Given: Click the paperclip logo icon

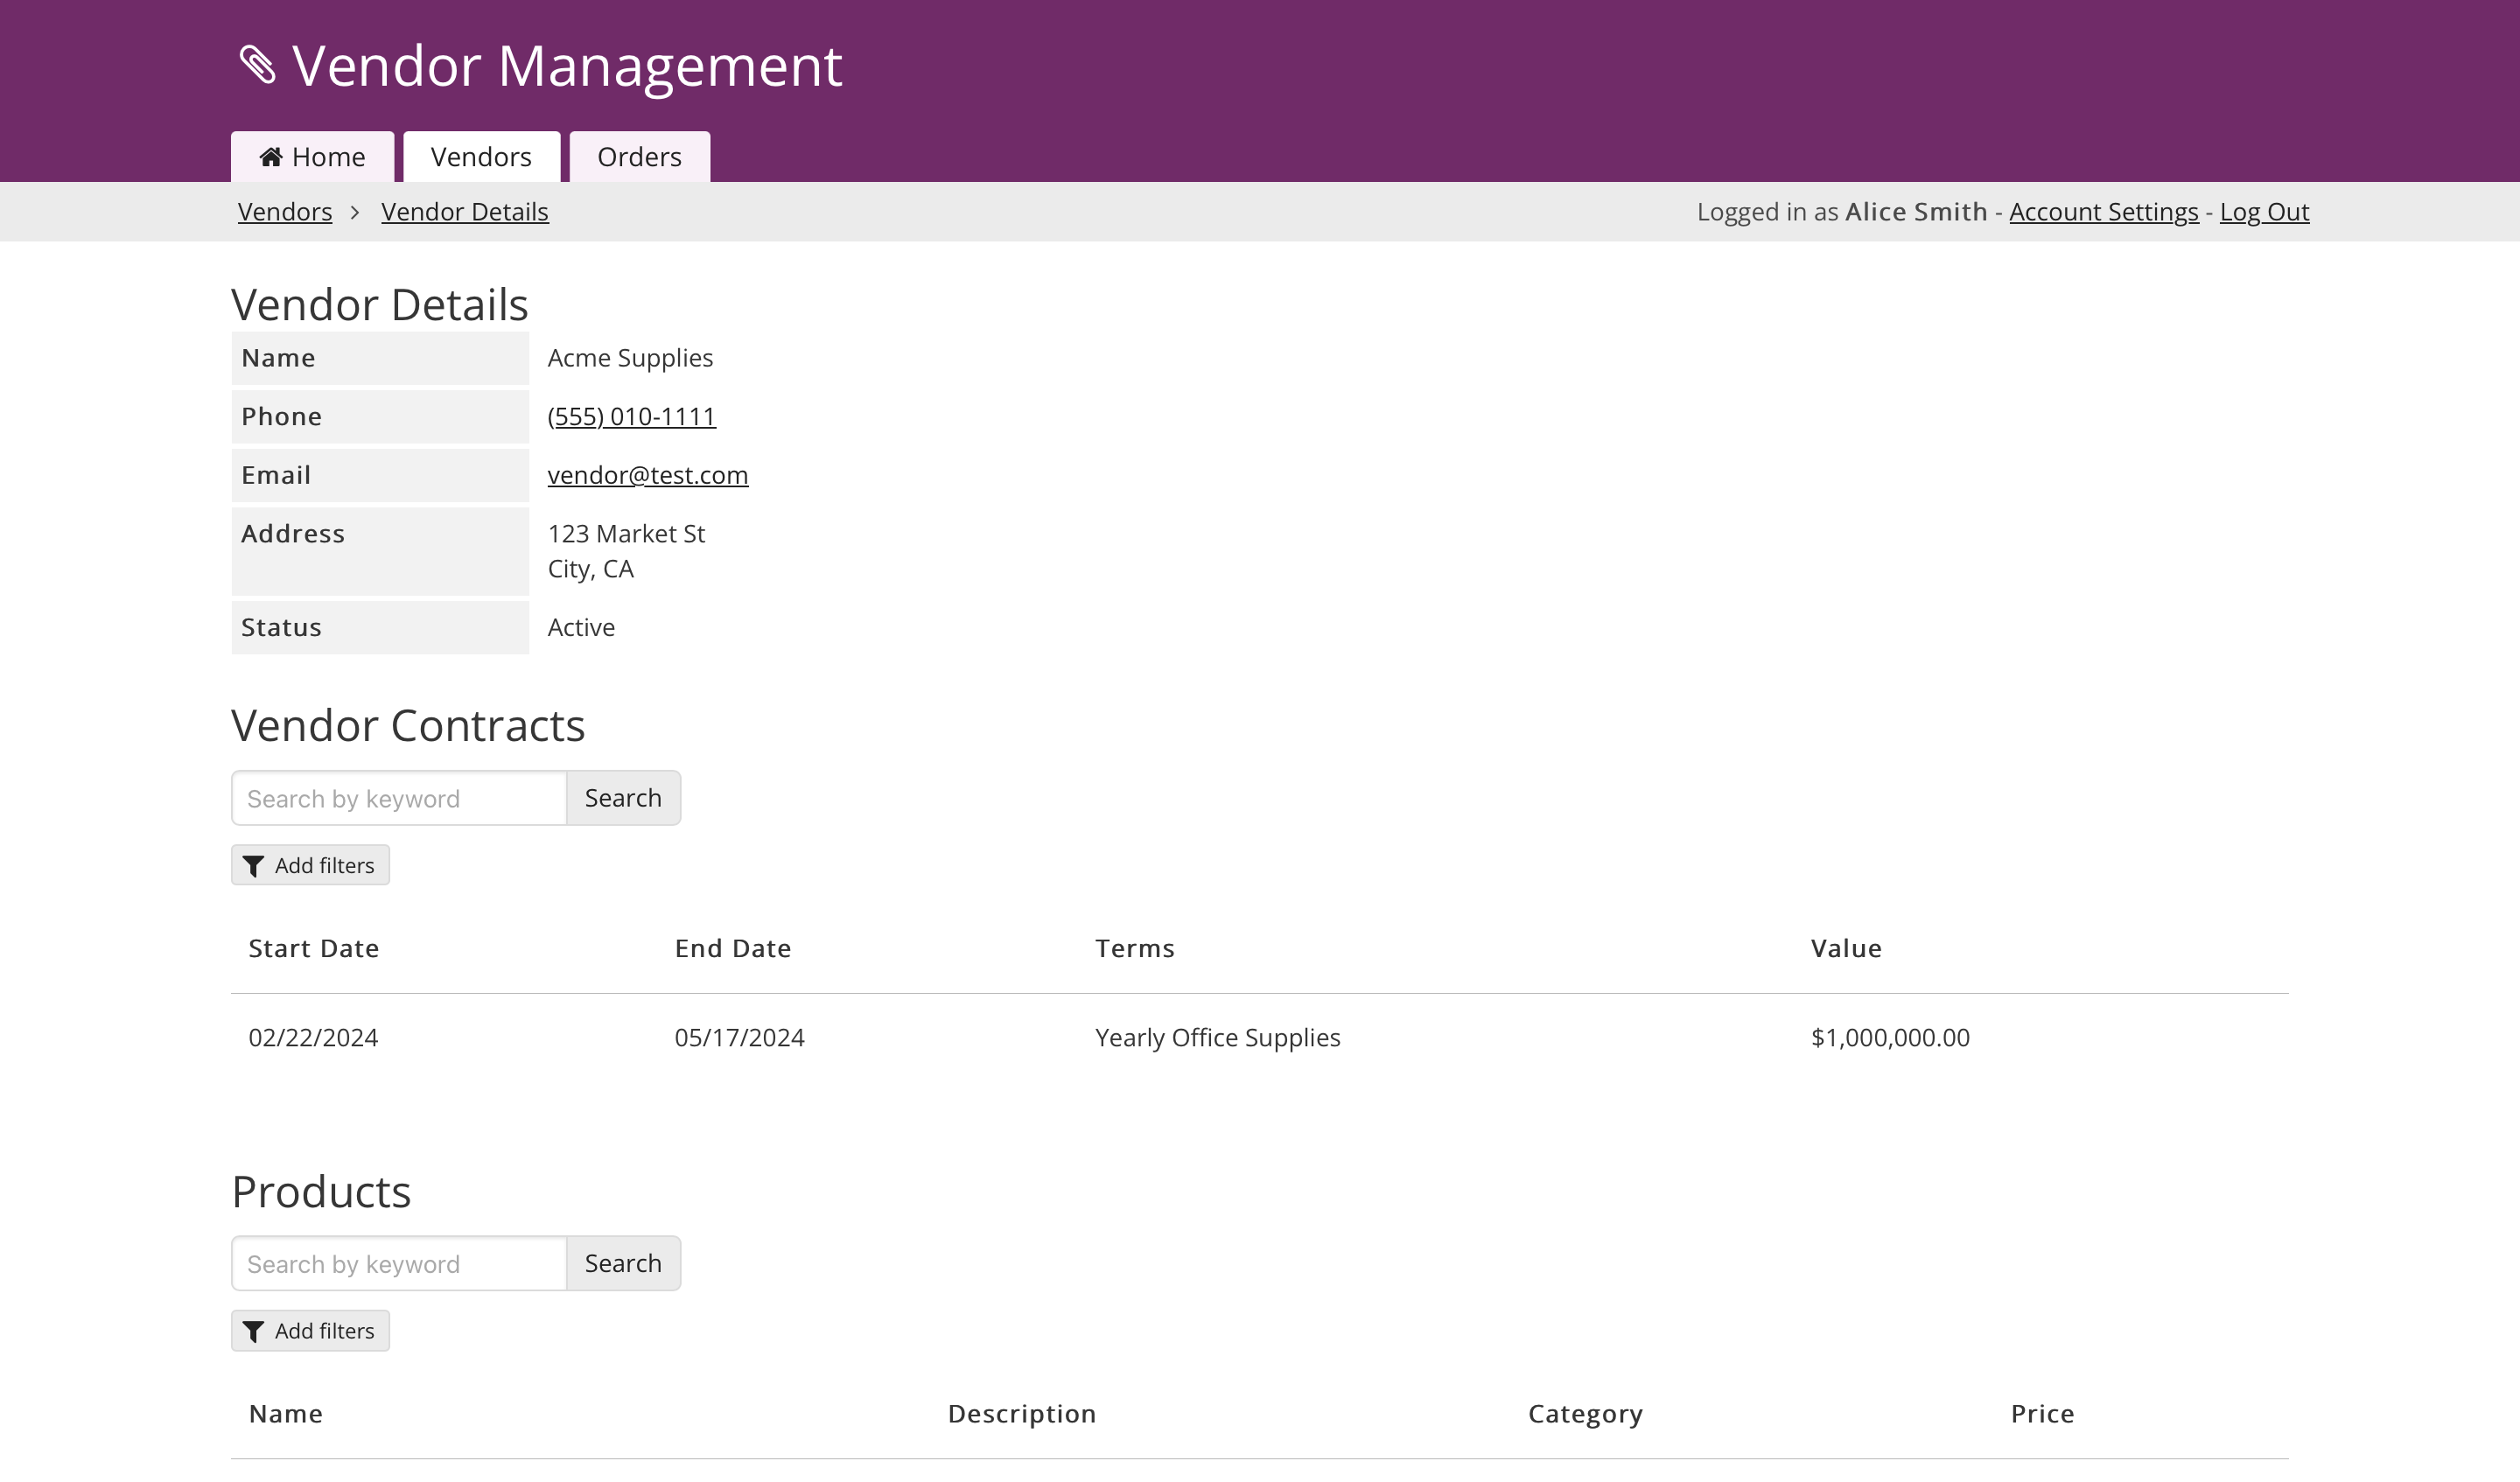Looking at the screenshot, I should (258, 66).
